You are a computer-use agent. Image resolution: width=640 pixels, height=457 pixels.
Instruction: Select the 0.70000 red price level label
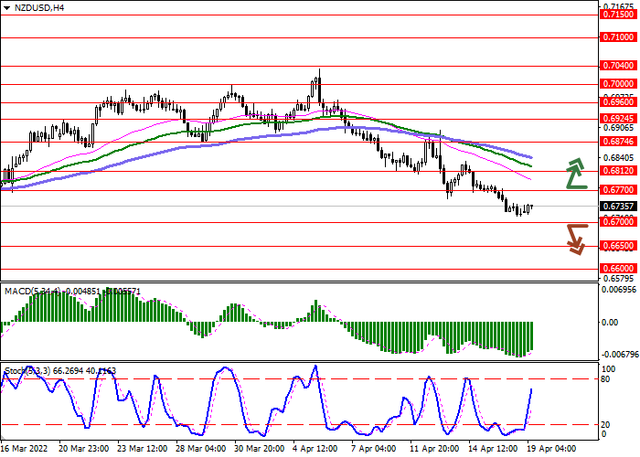tap(619, 84)
